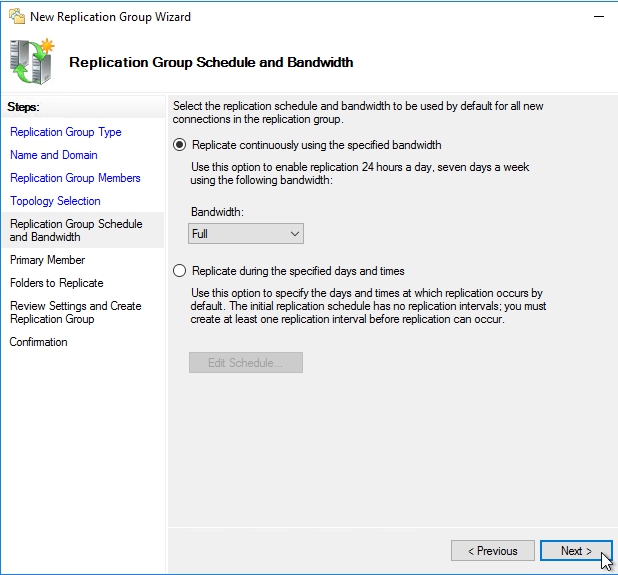
Task: Select Replicate during the specified days and times
Action: 180,271
